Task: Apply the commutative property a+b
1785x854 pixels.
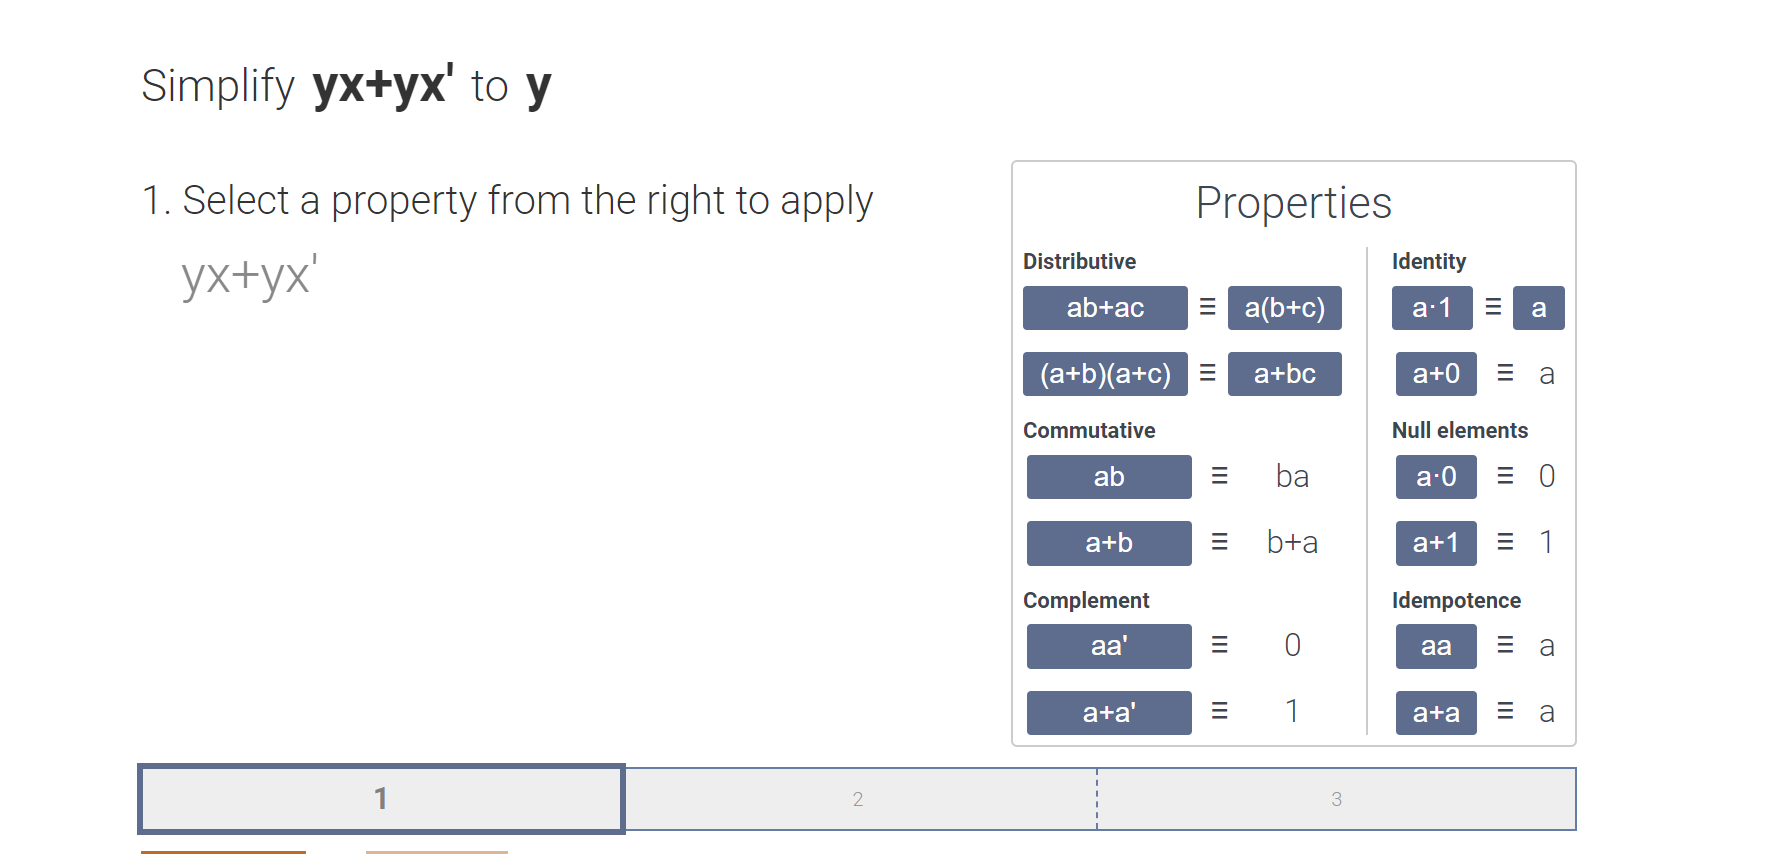Action: point(1108,543)
